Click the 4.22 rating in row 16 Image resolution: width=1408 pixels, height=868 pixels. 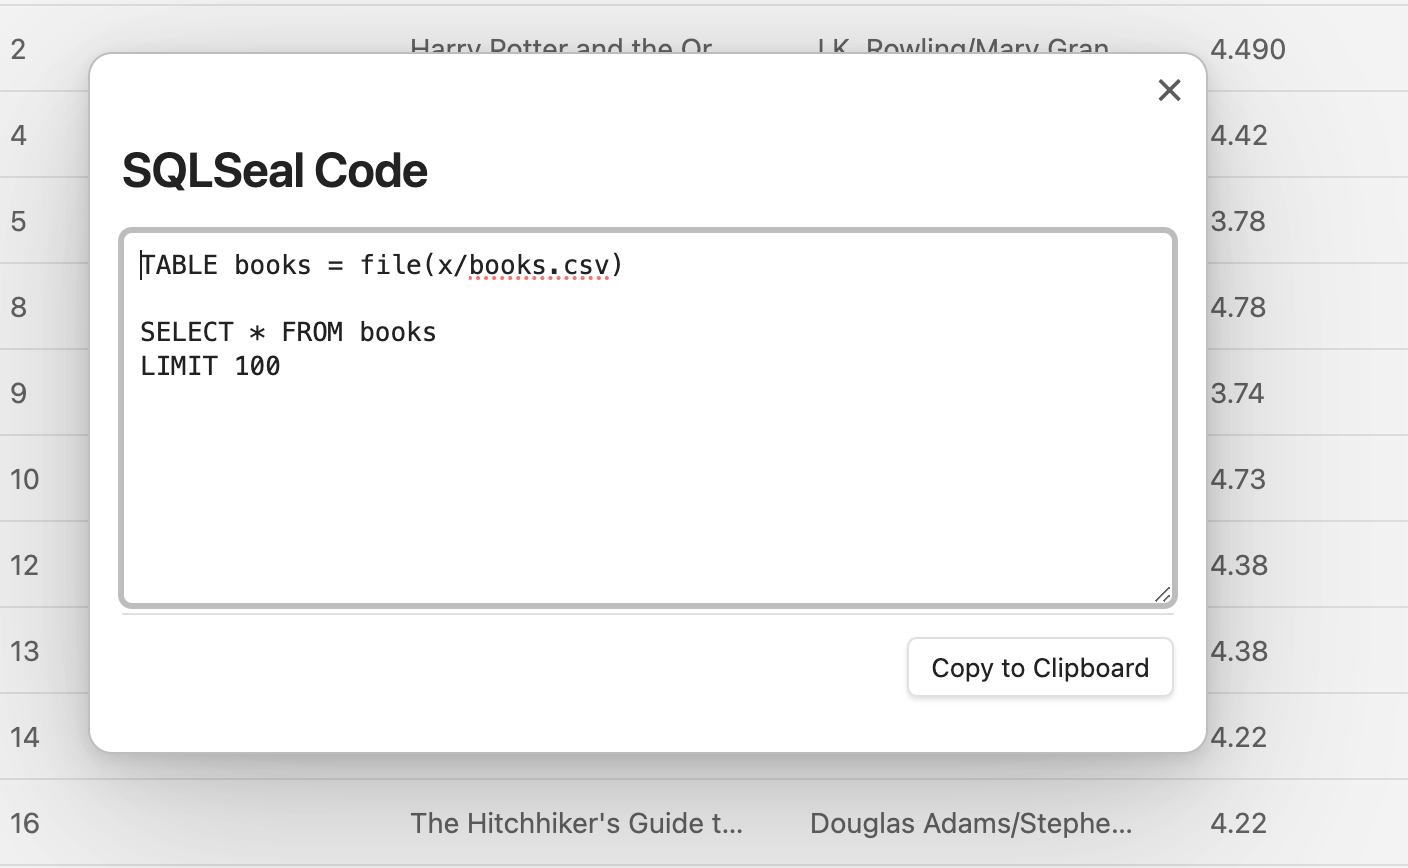1239,823
